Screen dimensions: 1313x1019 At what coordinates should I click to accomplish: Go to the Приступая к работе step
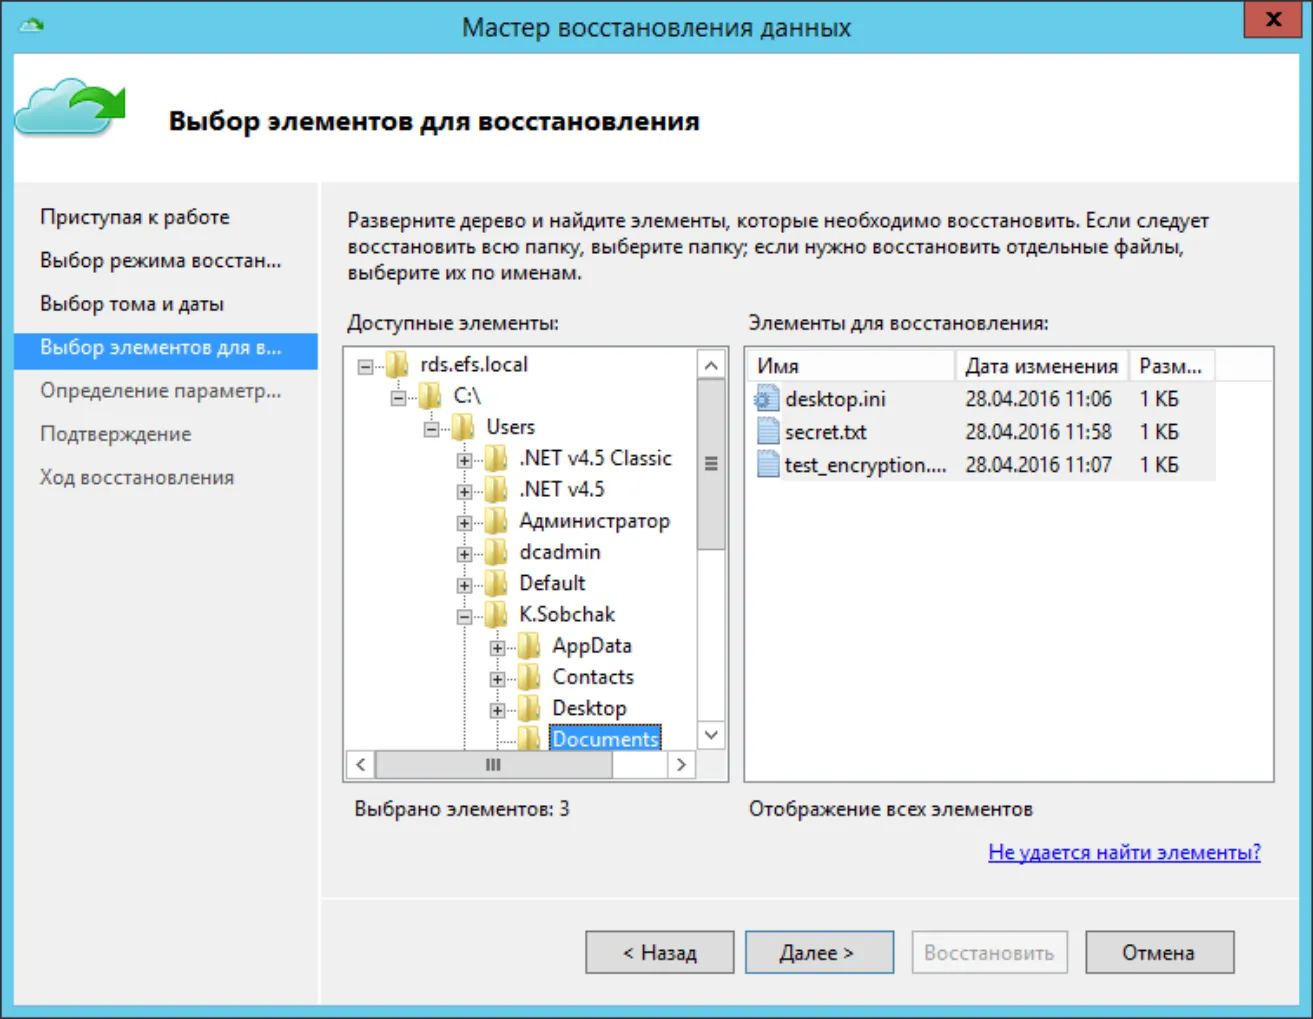coord(135,217)
